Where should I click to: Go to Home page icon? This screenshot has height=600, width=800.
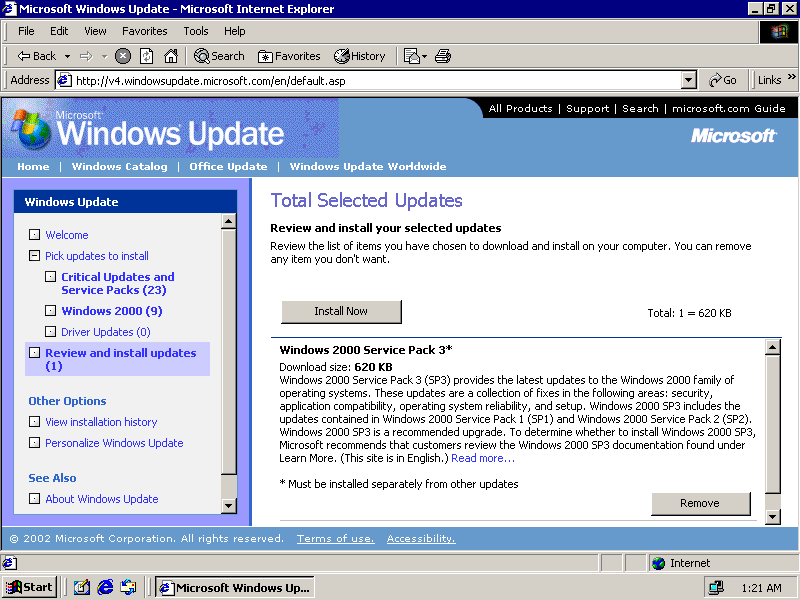(x=171, y=56)
